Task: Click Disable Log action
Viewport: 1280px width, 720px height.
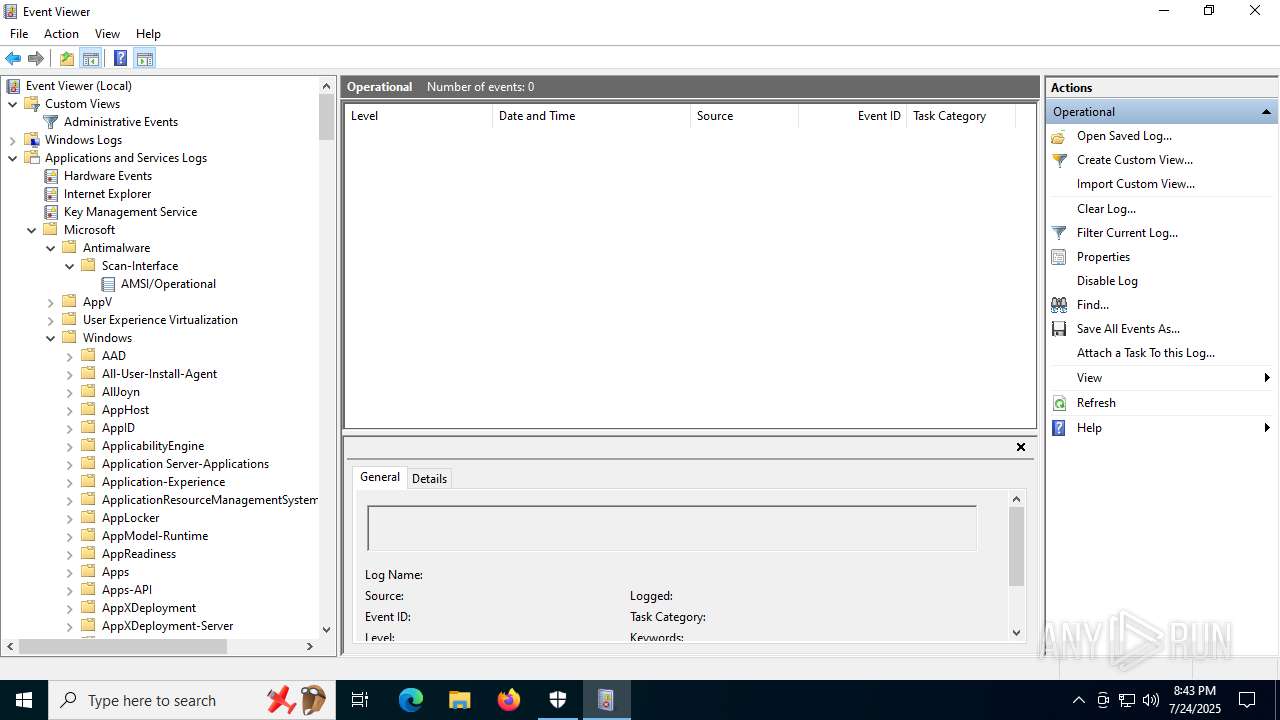Action: point(1107,281)
